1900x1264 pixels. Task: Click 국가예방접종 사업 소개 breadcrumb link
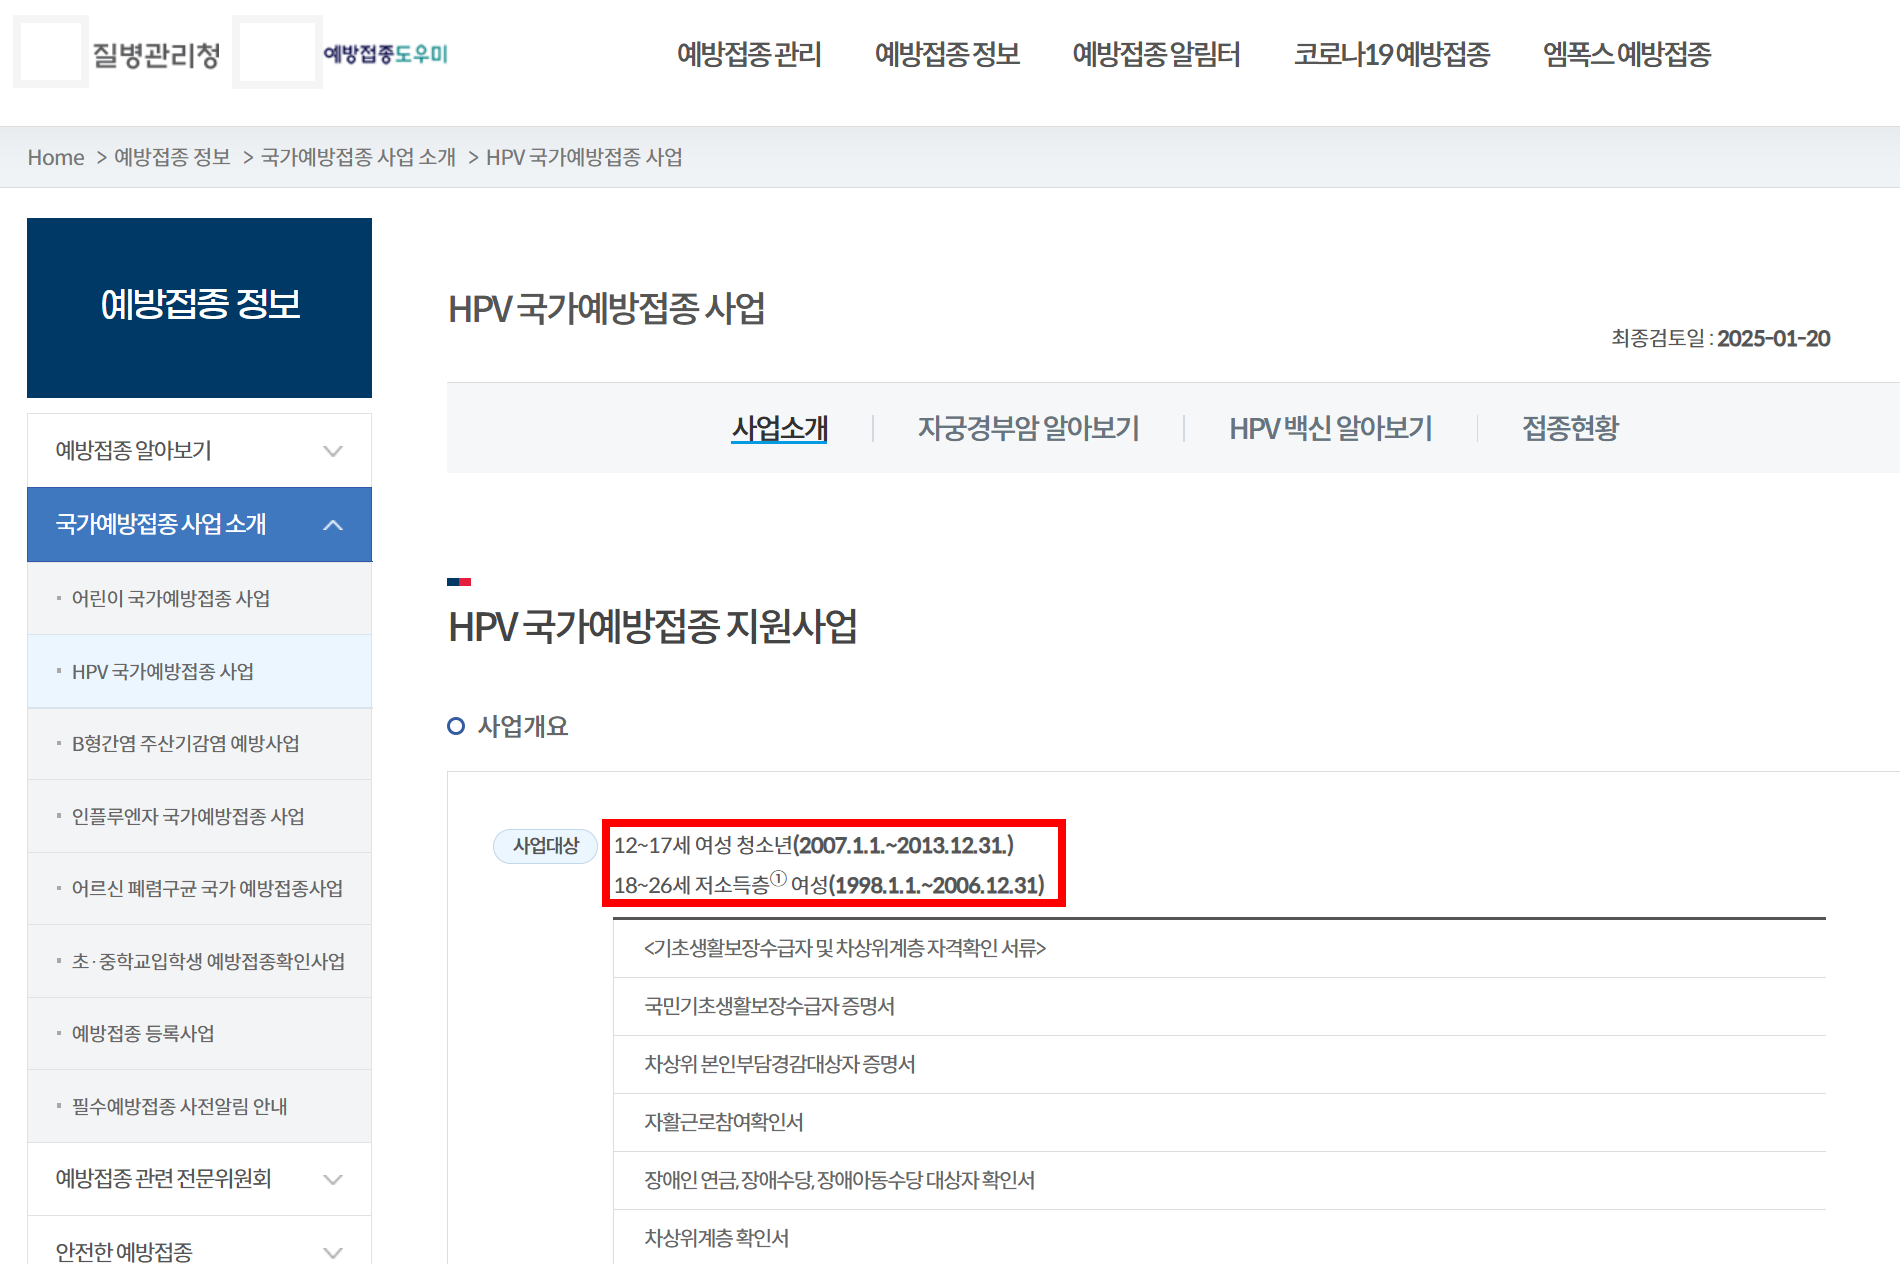pos(358,157)
